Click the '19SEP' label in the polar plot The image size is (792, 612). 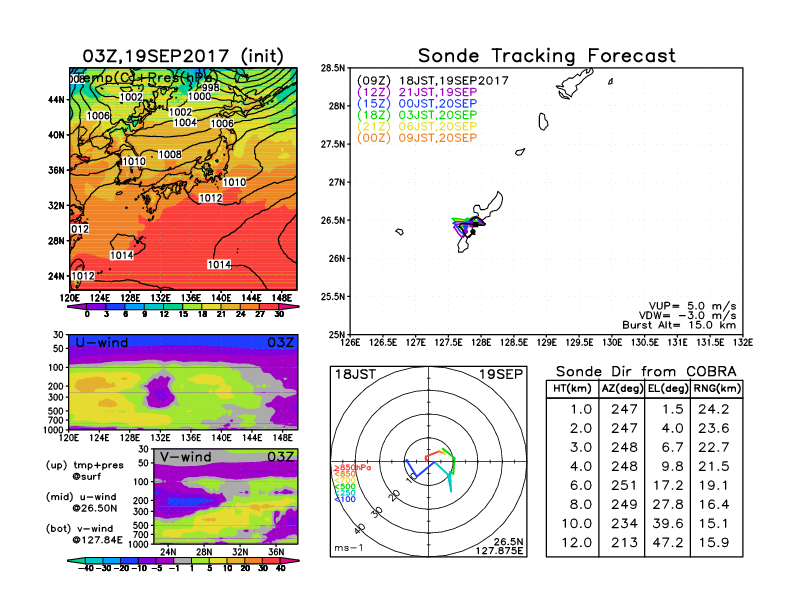click(501, 374)
